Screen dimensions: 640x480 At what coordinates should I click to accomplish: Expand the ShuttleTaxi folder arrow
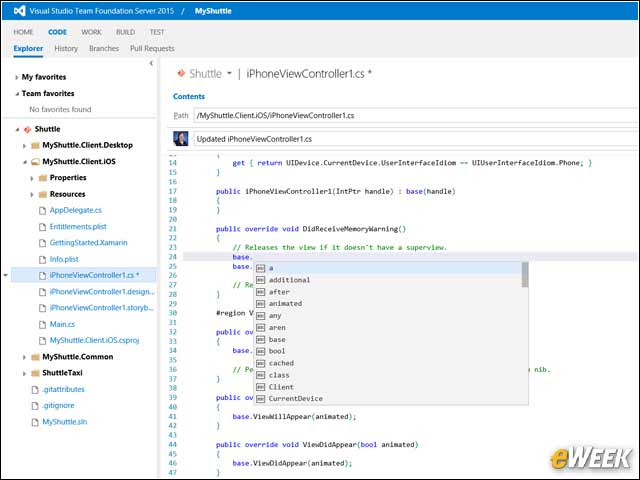24,373
